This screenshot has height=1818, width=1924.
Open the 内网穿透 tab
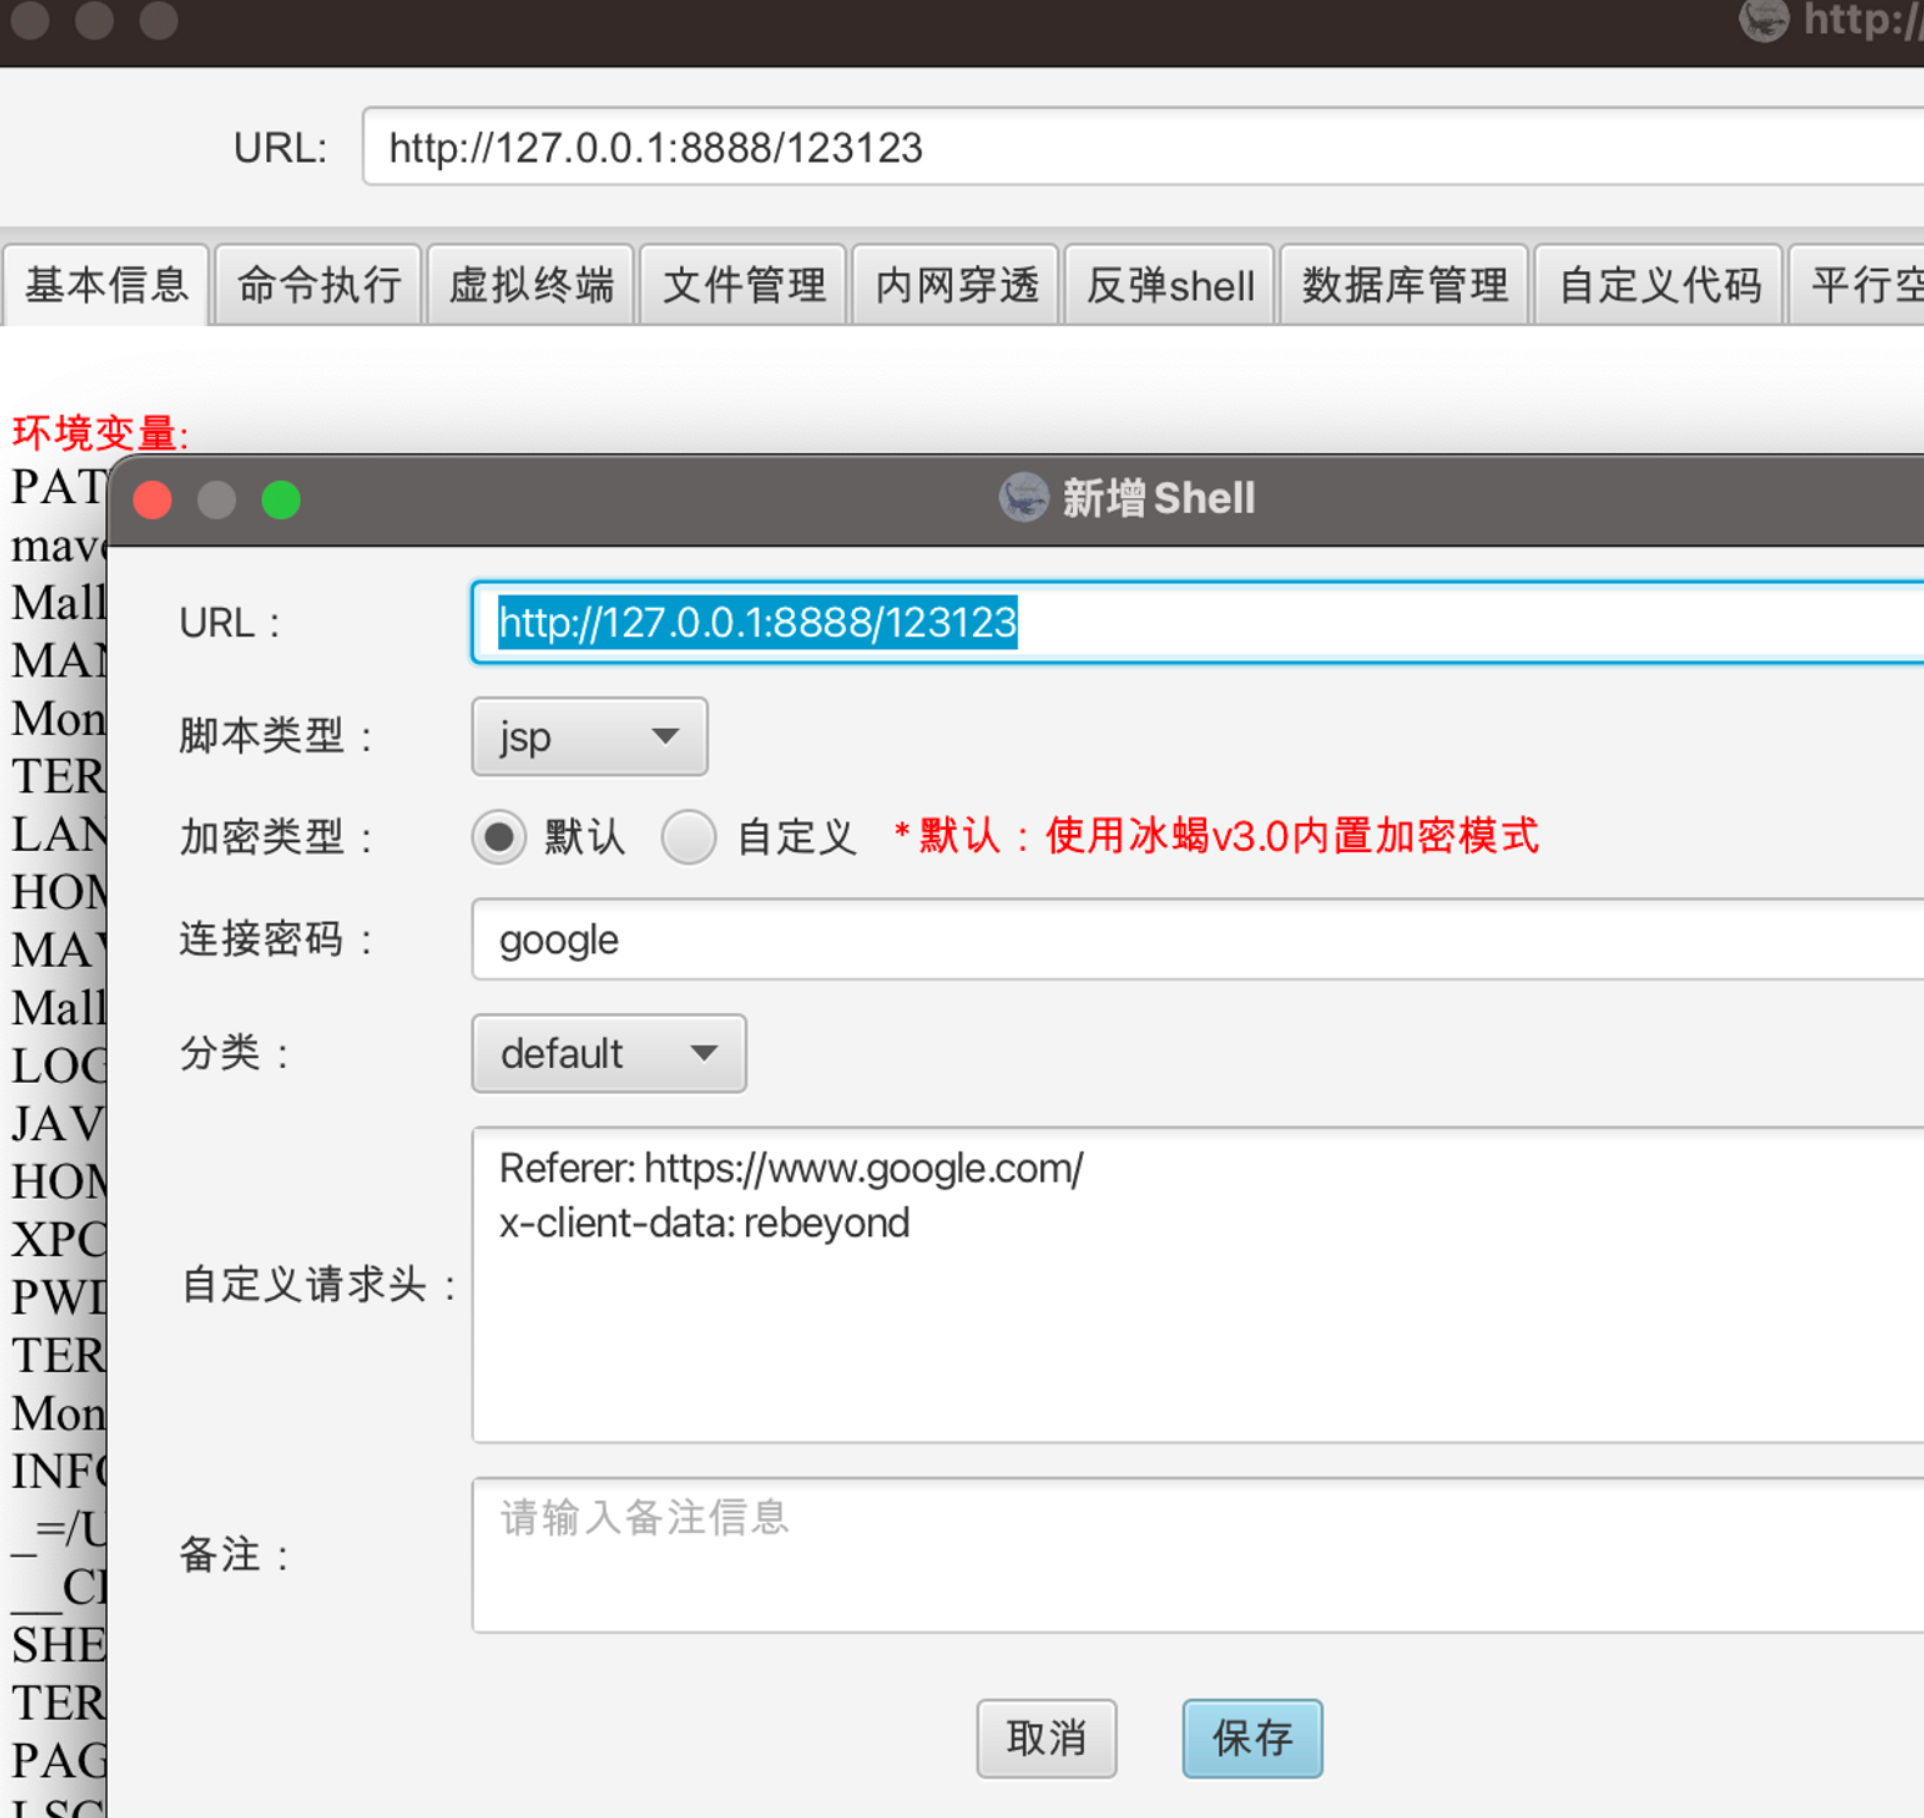956,286
